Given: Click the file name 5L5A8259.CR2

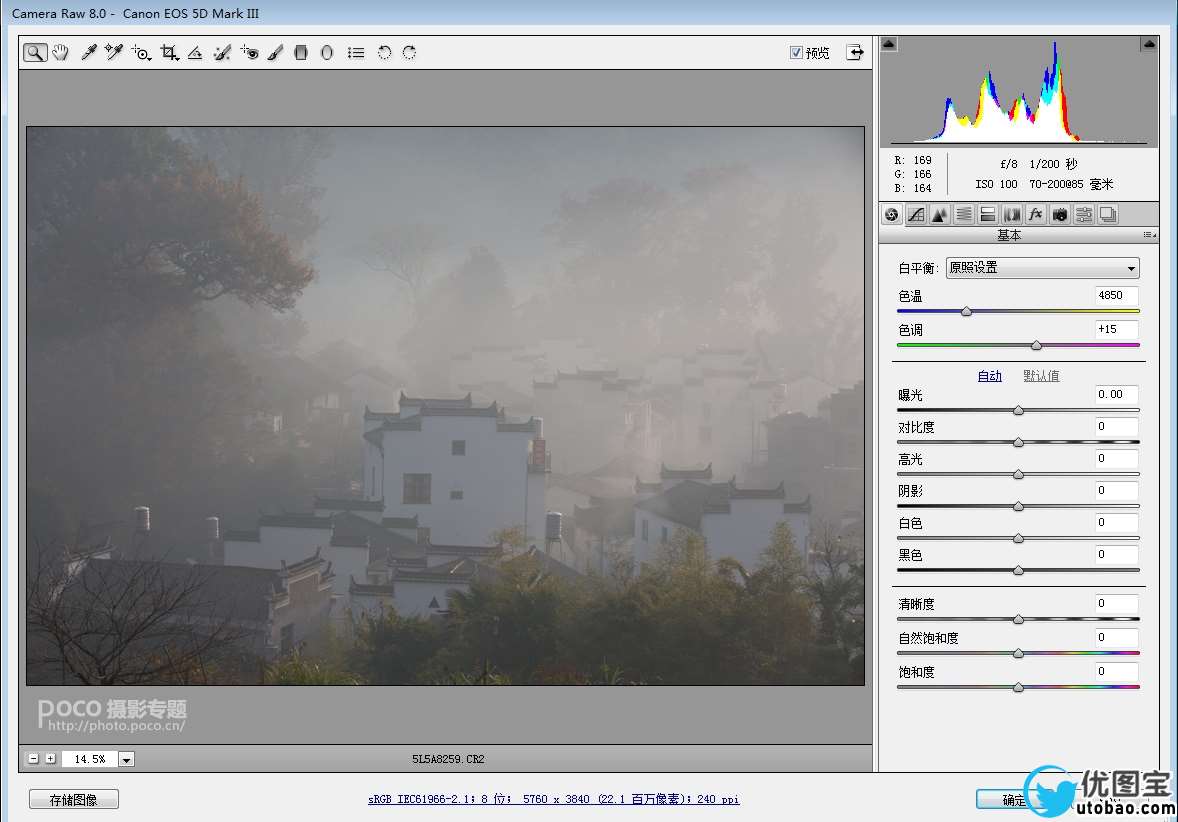Looking at the screenshot, I should point(449,760).
